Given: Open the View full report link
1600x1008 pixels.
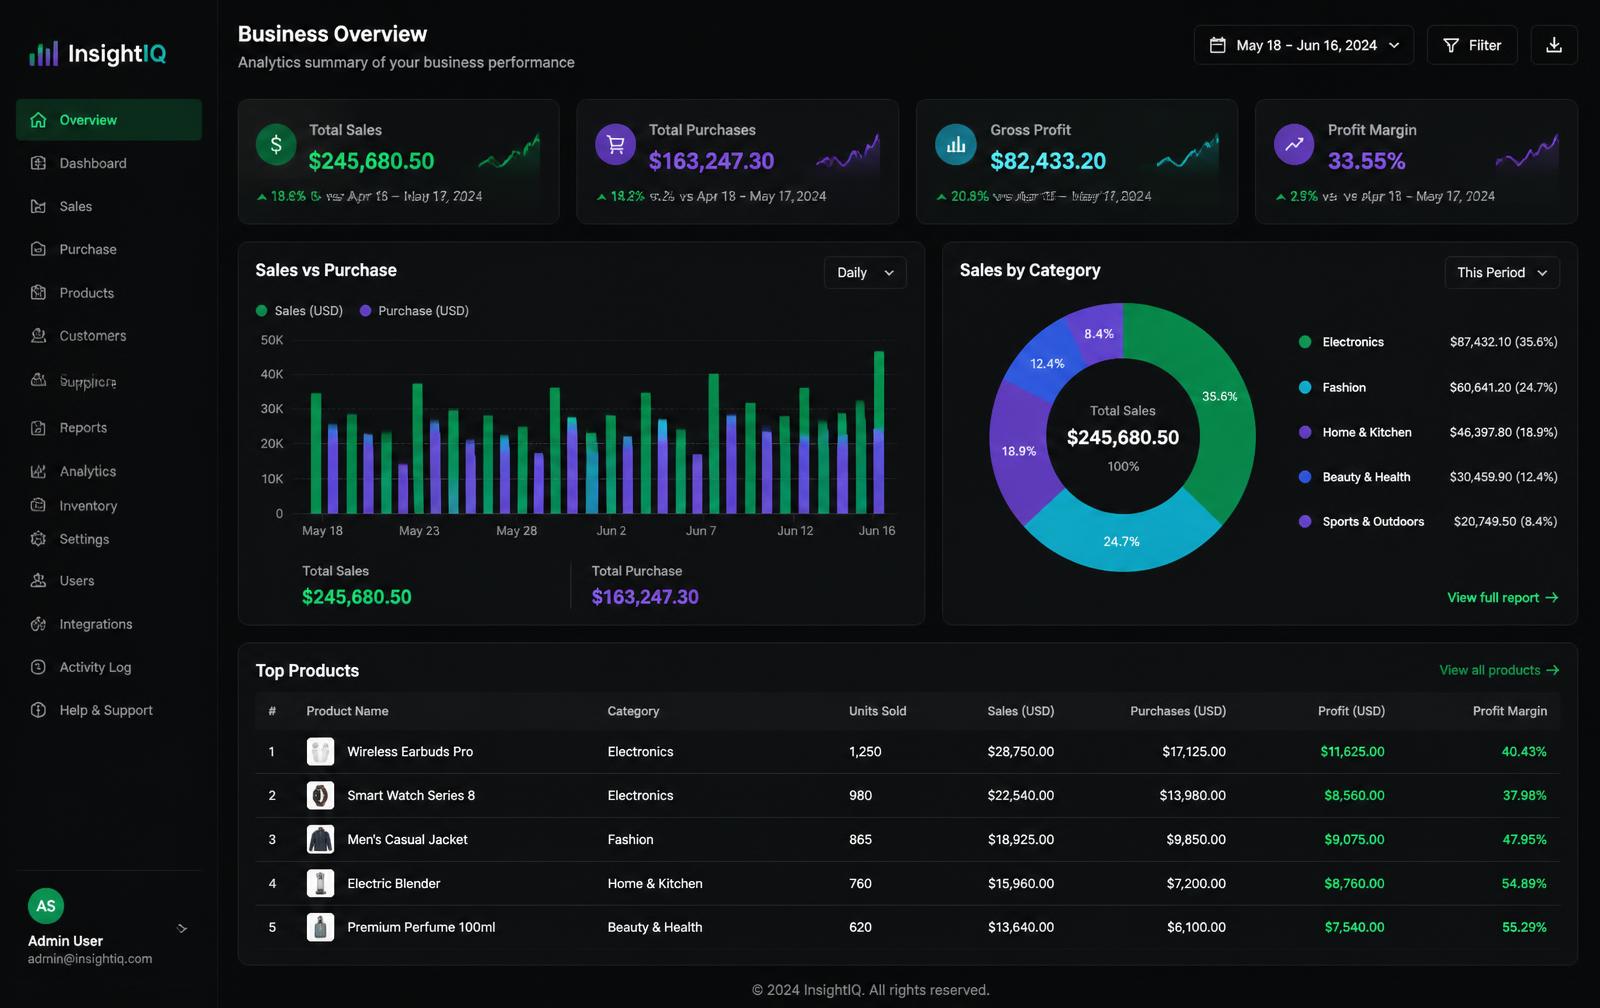Looking at the screenshot, I should pos(1503,597).
